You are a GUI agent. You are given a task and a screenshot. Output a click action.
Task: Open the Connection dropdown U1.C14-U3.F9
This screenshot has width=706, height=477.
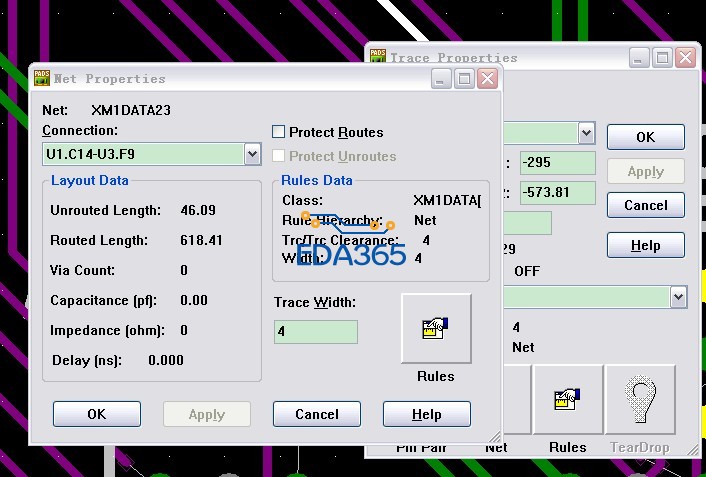pos(253,154)
